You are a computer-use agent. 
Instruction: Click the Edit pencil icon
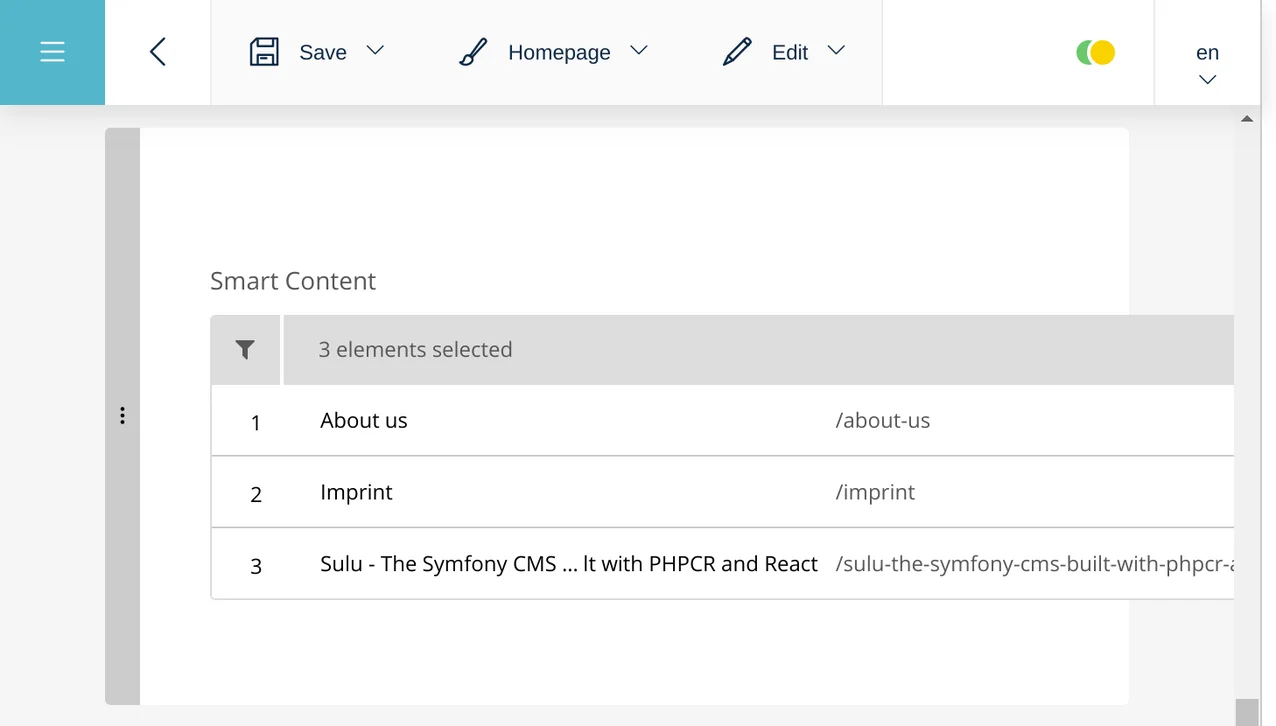click(x=737, y=51)
